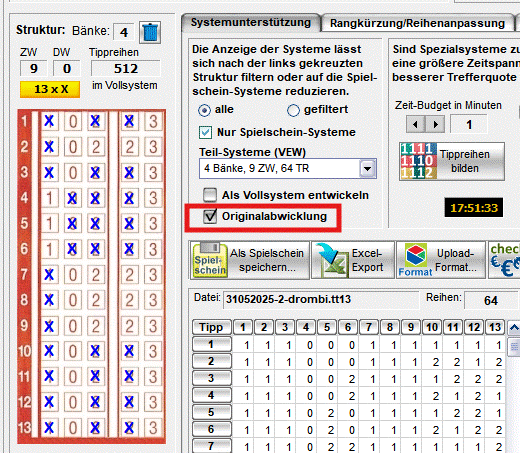This screenshot has height=453, width=520.
Task: Click the Datei filename field
Action: (321, 299)
